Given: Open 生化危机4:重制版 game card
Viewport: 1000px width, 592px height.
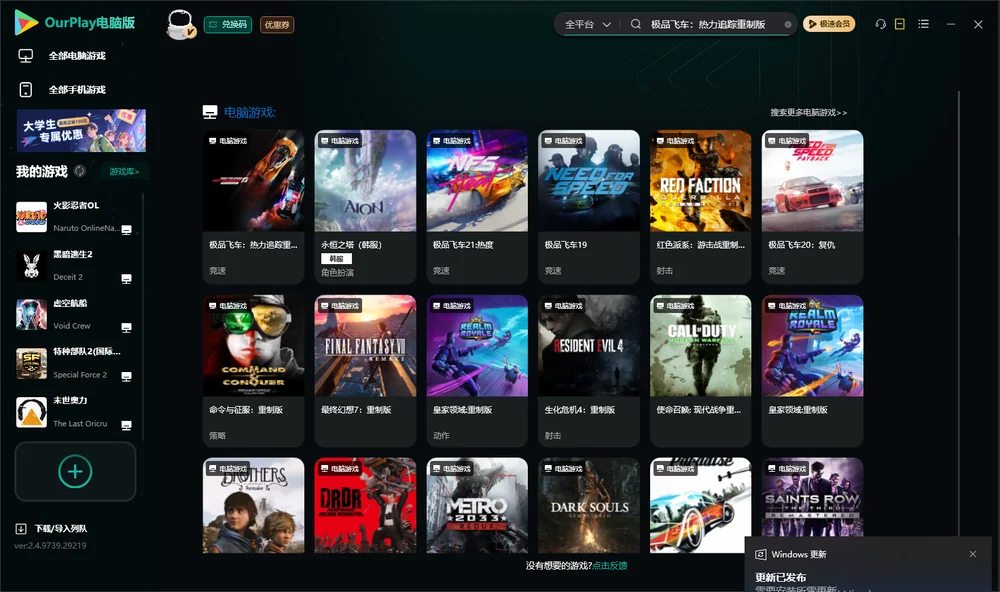Looking at the screenshot, I should [x=589, y=371].
